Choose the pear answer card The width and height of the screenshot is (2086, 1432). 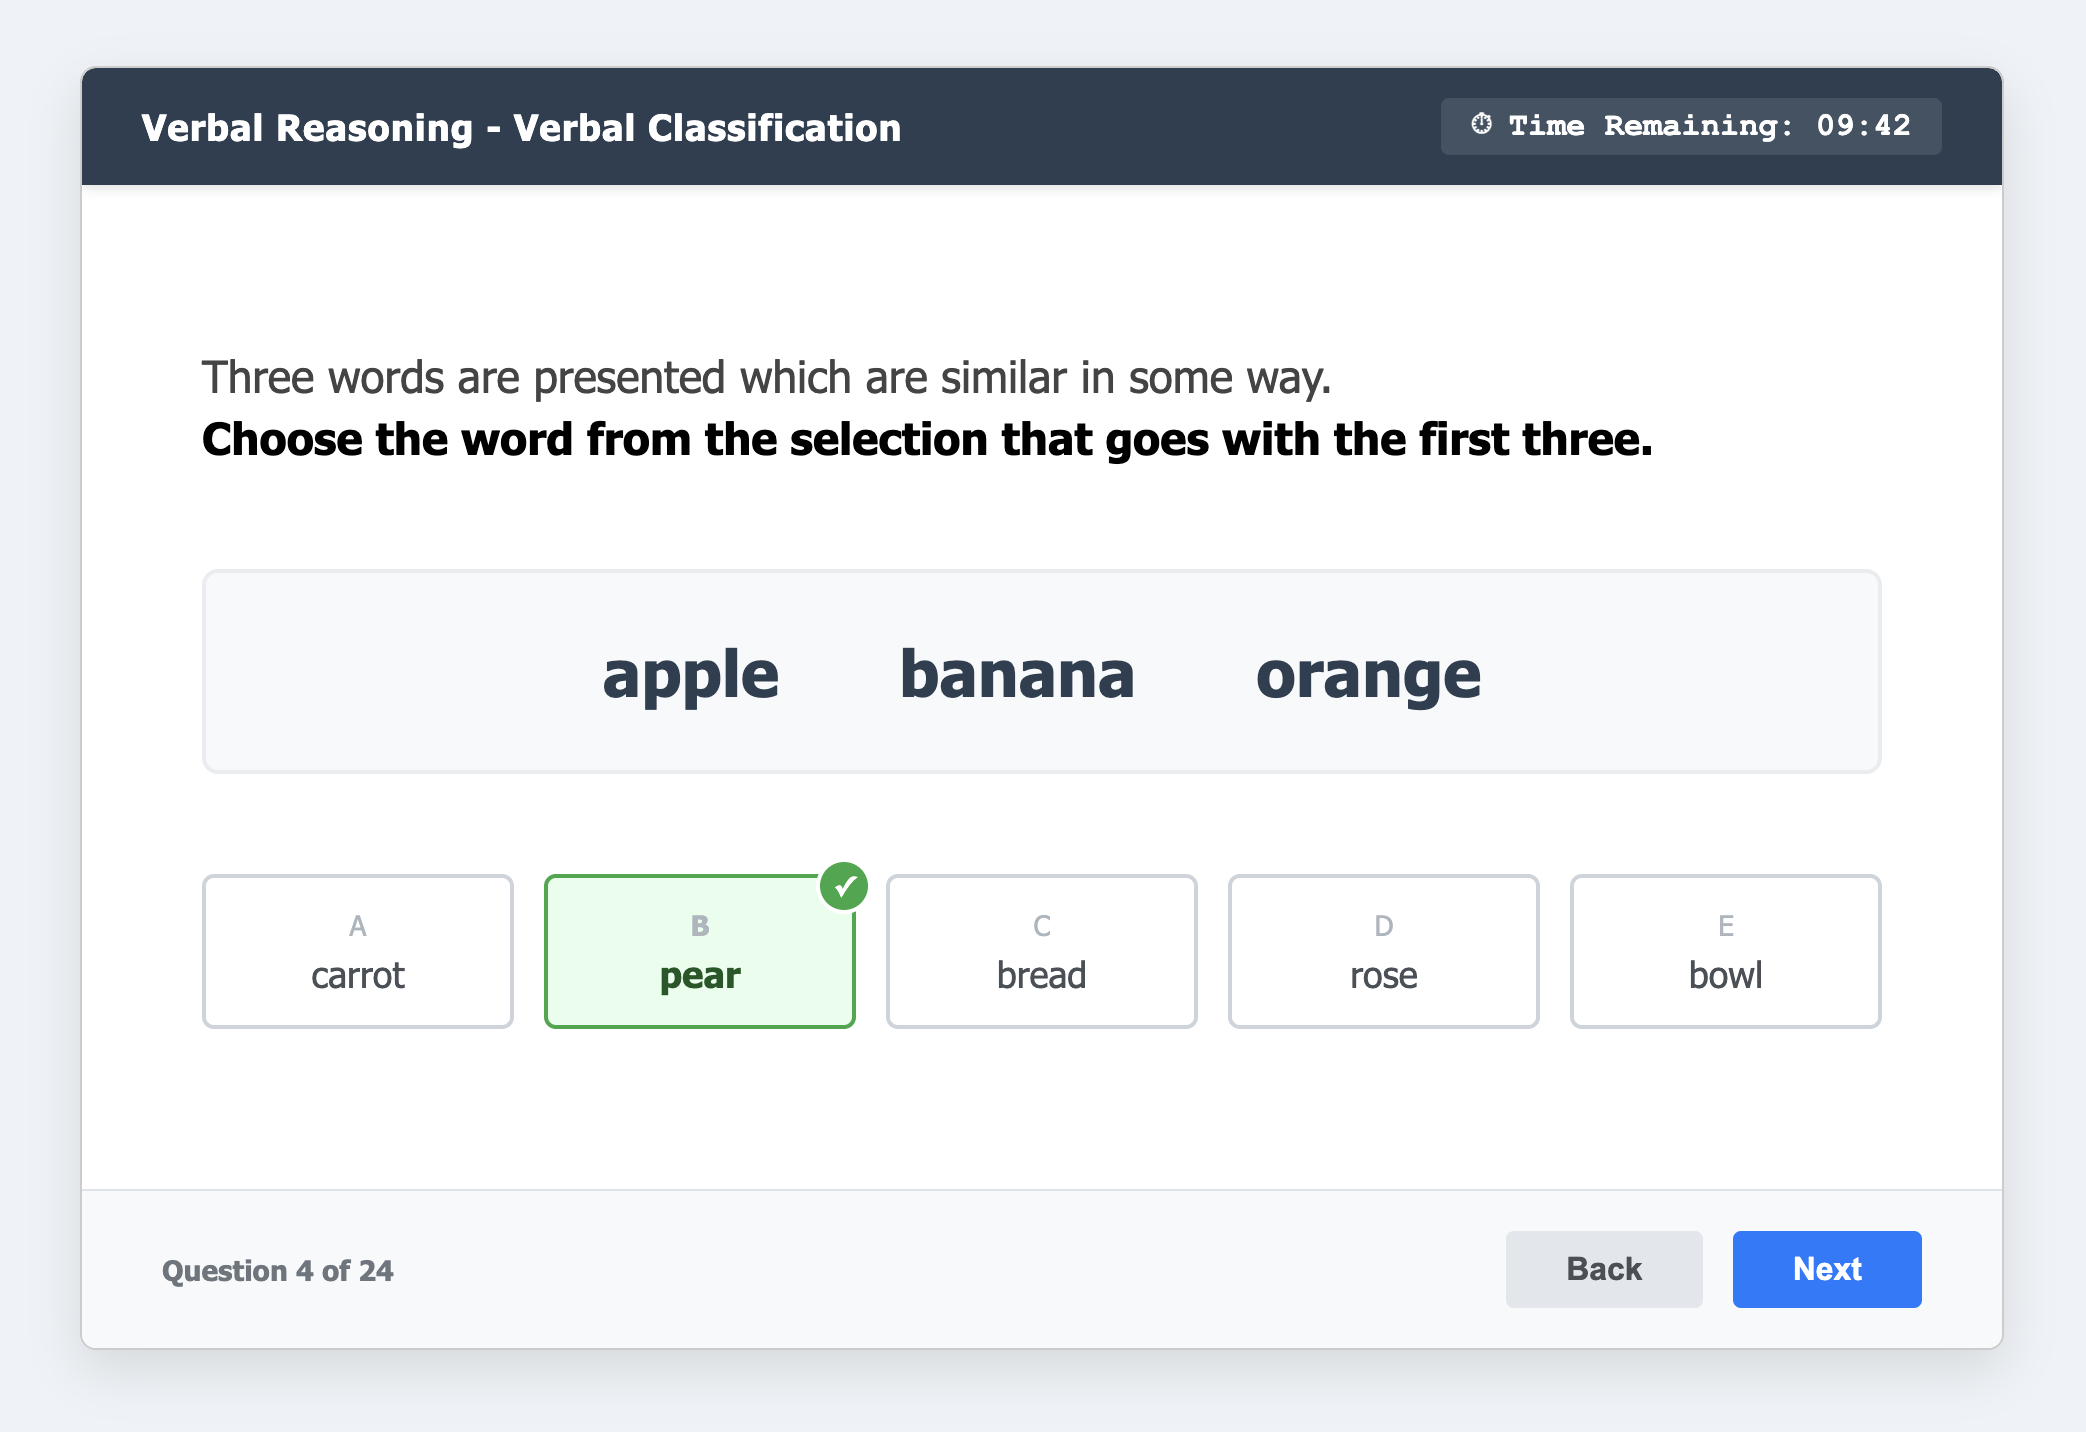699,951
